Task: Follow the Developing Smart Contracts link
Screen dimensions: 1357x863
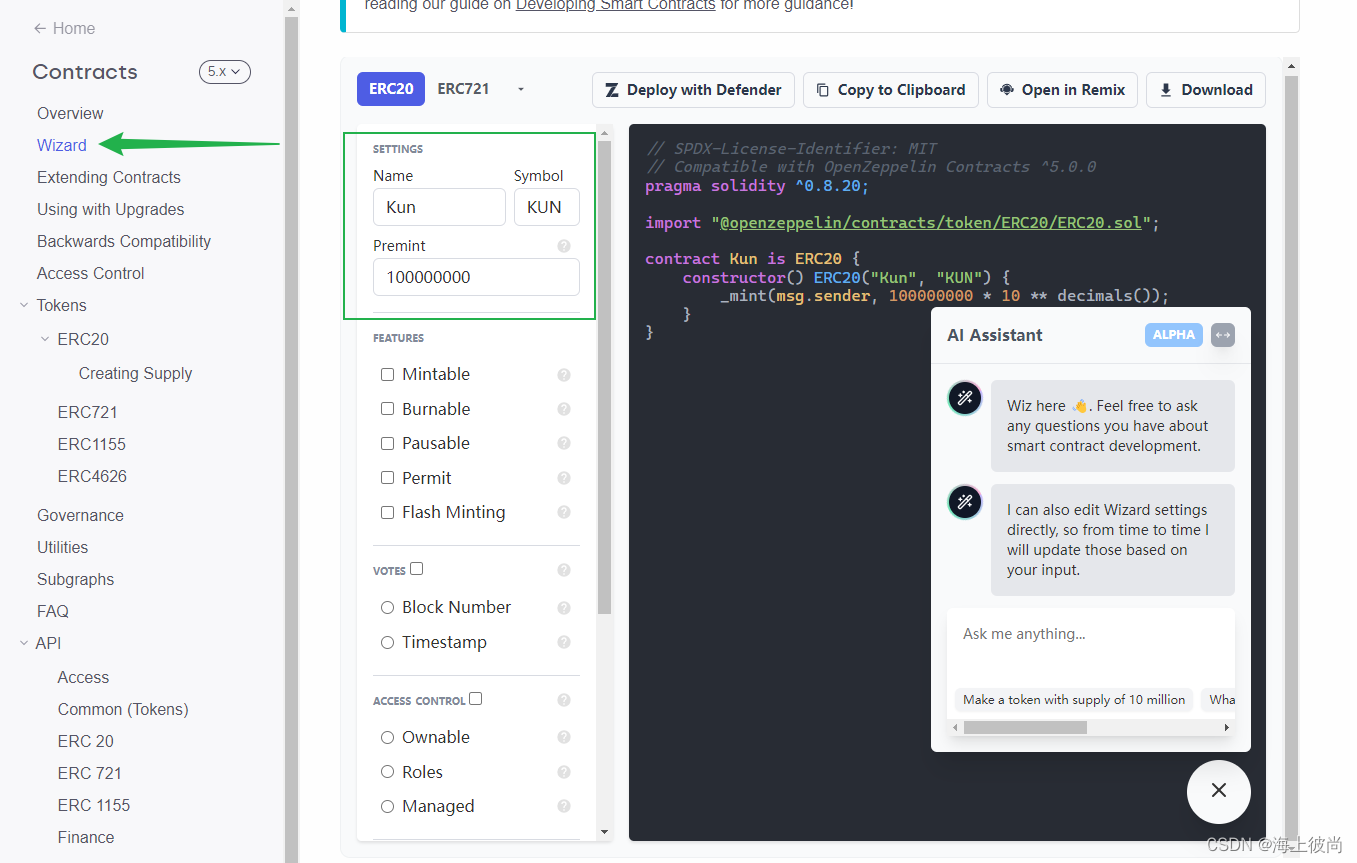Action: pyautogui.click(x=616, y=5)
